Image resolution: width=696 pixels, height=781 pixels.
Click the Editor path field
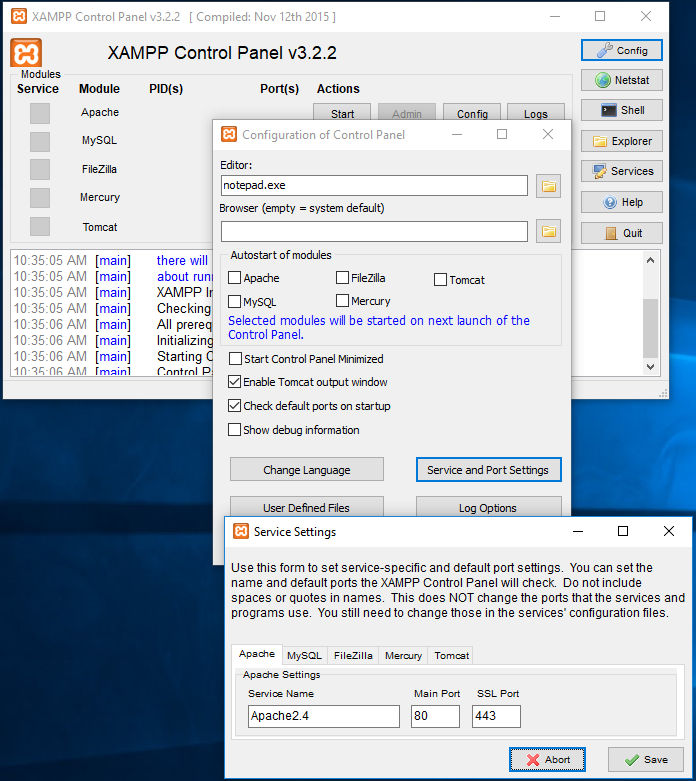(374, 185)
